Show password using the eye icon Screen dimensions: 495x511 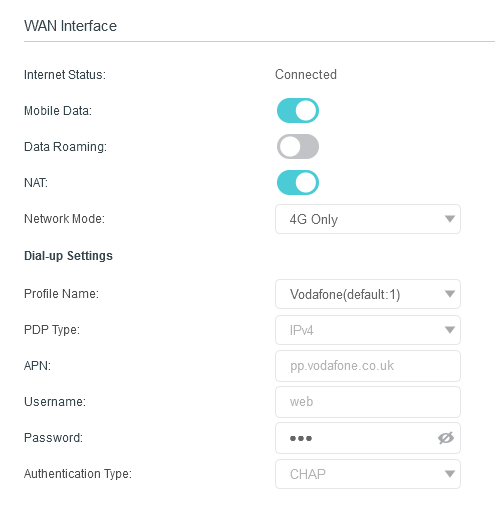pos(446,438)
